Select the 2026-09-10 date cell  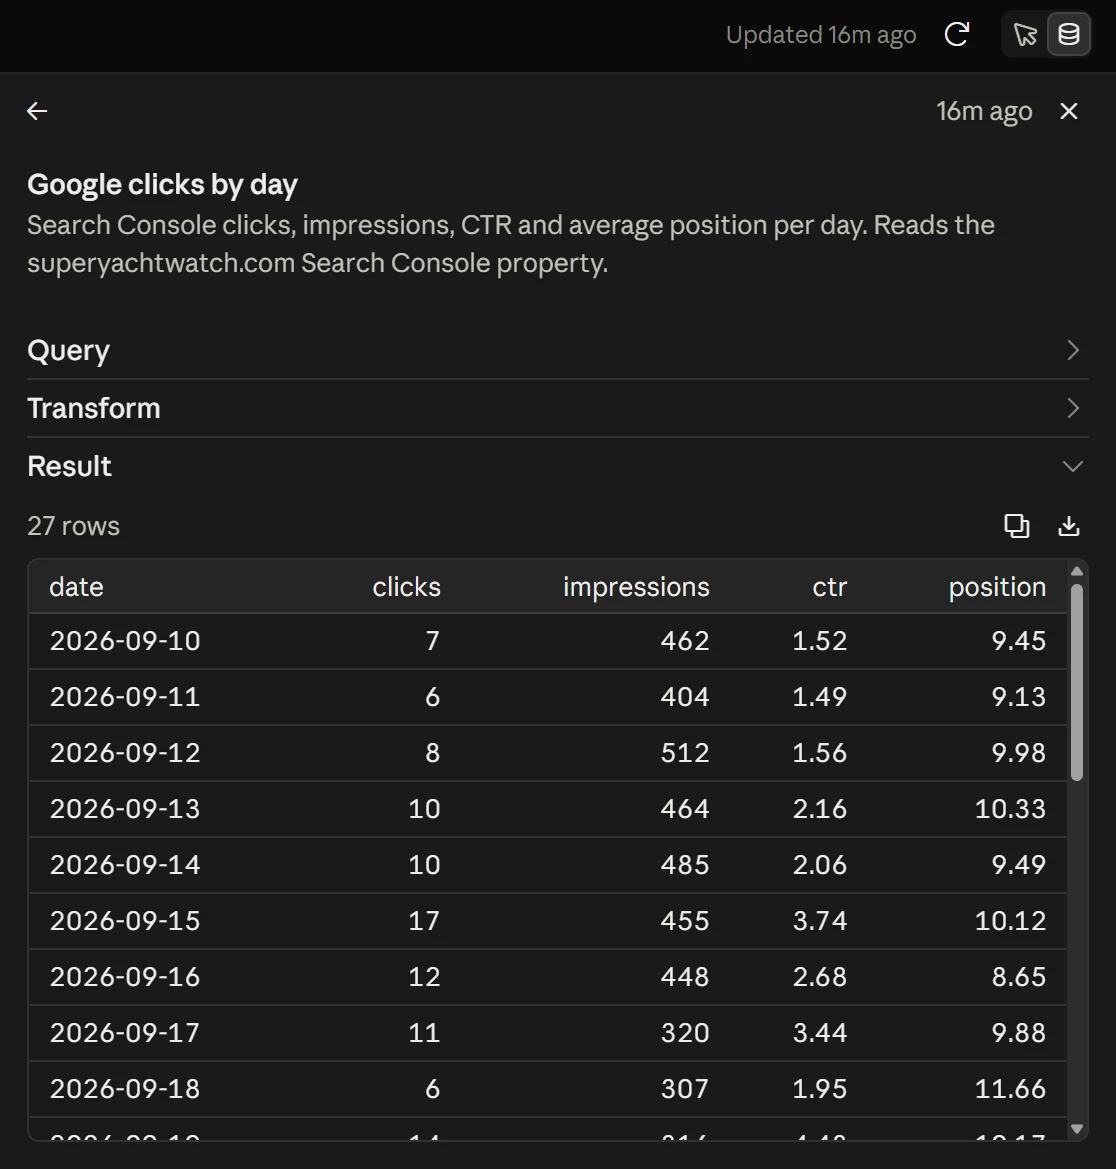124,641
